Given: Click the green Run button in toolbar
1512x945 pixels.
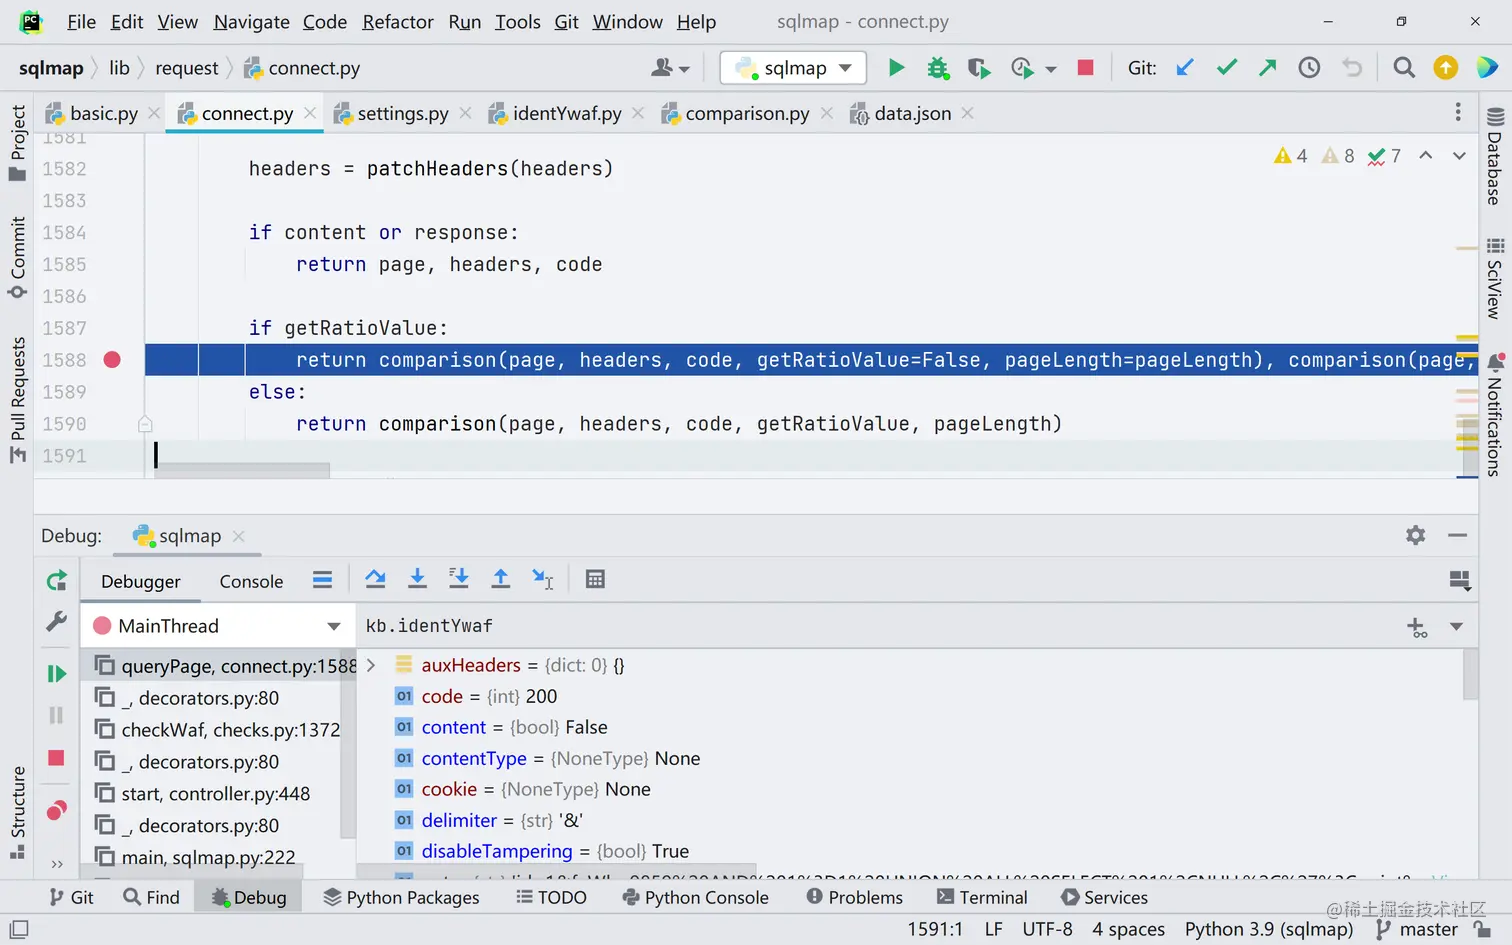Looking at the screenshot, I should point(896,68).
